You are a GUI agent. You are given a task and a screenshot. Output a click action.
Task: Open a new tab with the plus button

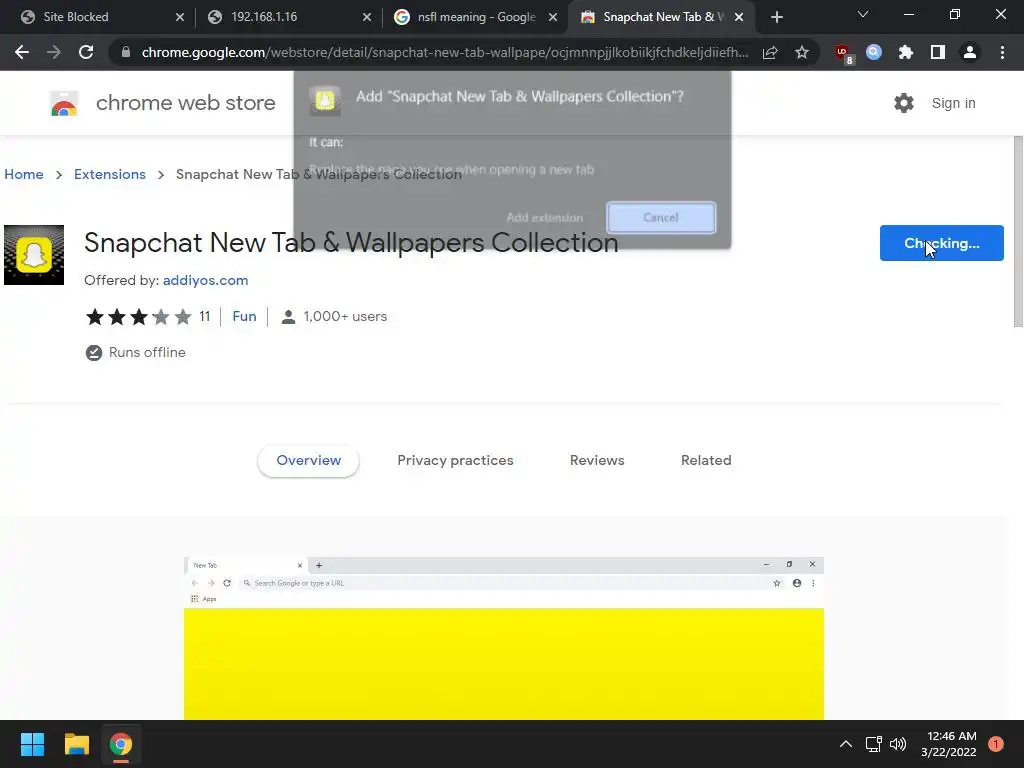click(x=776, y=18)
